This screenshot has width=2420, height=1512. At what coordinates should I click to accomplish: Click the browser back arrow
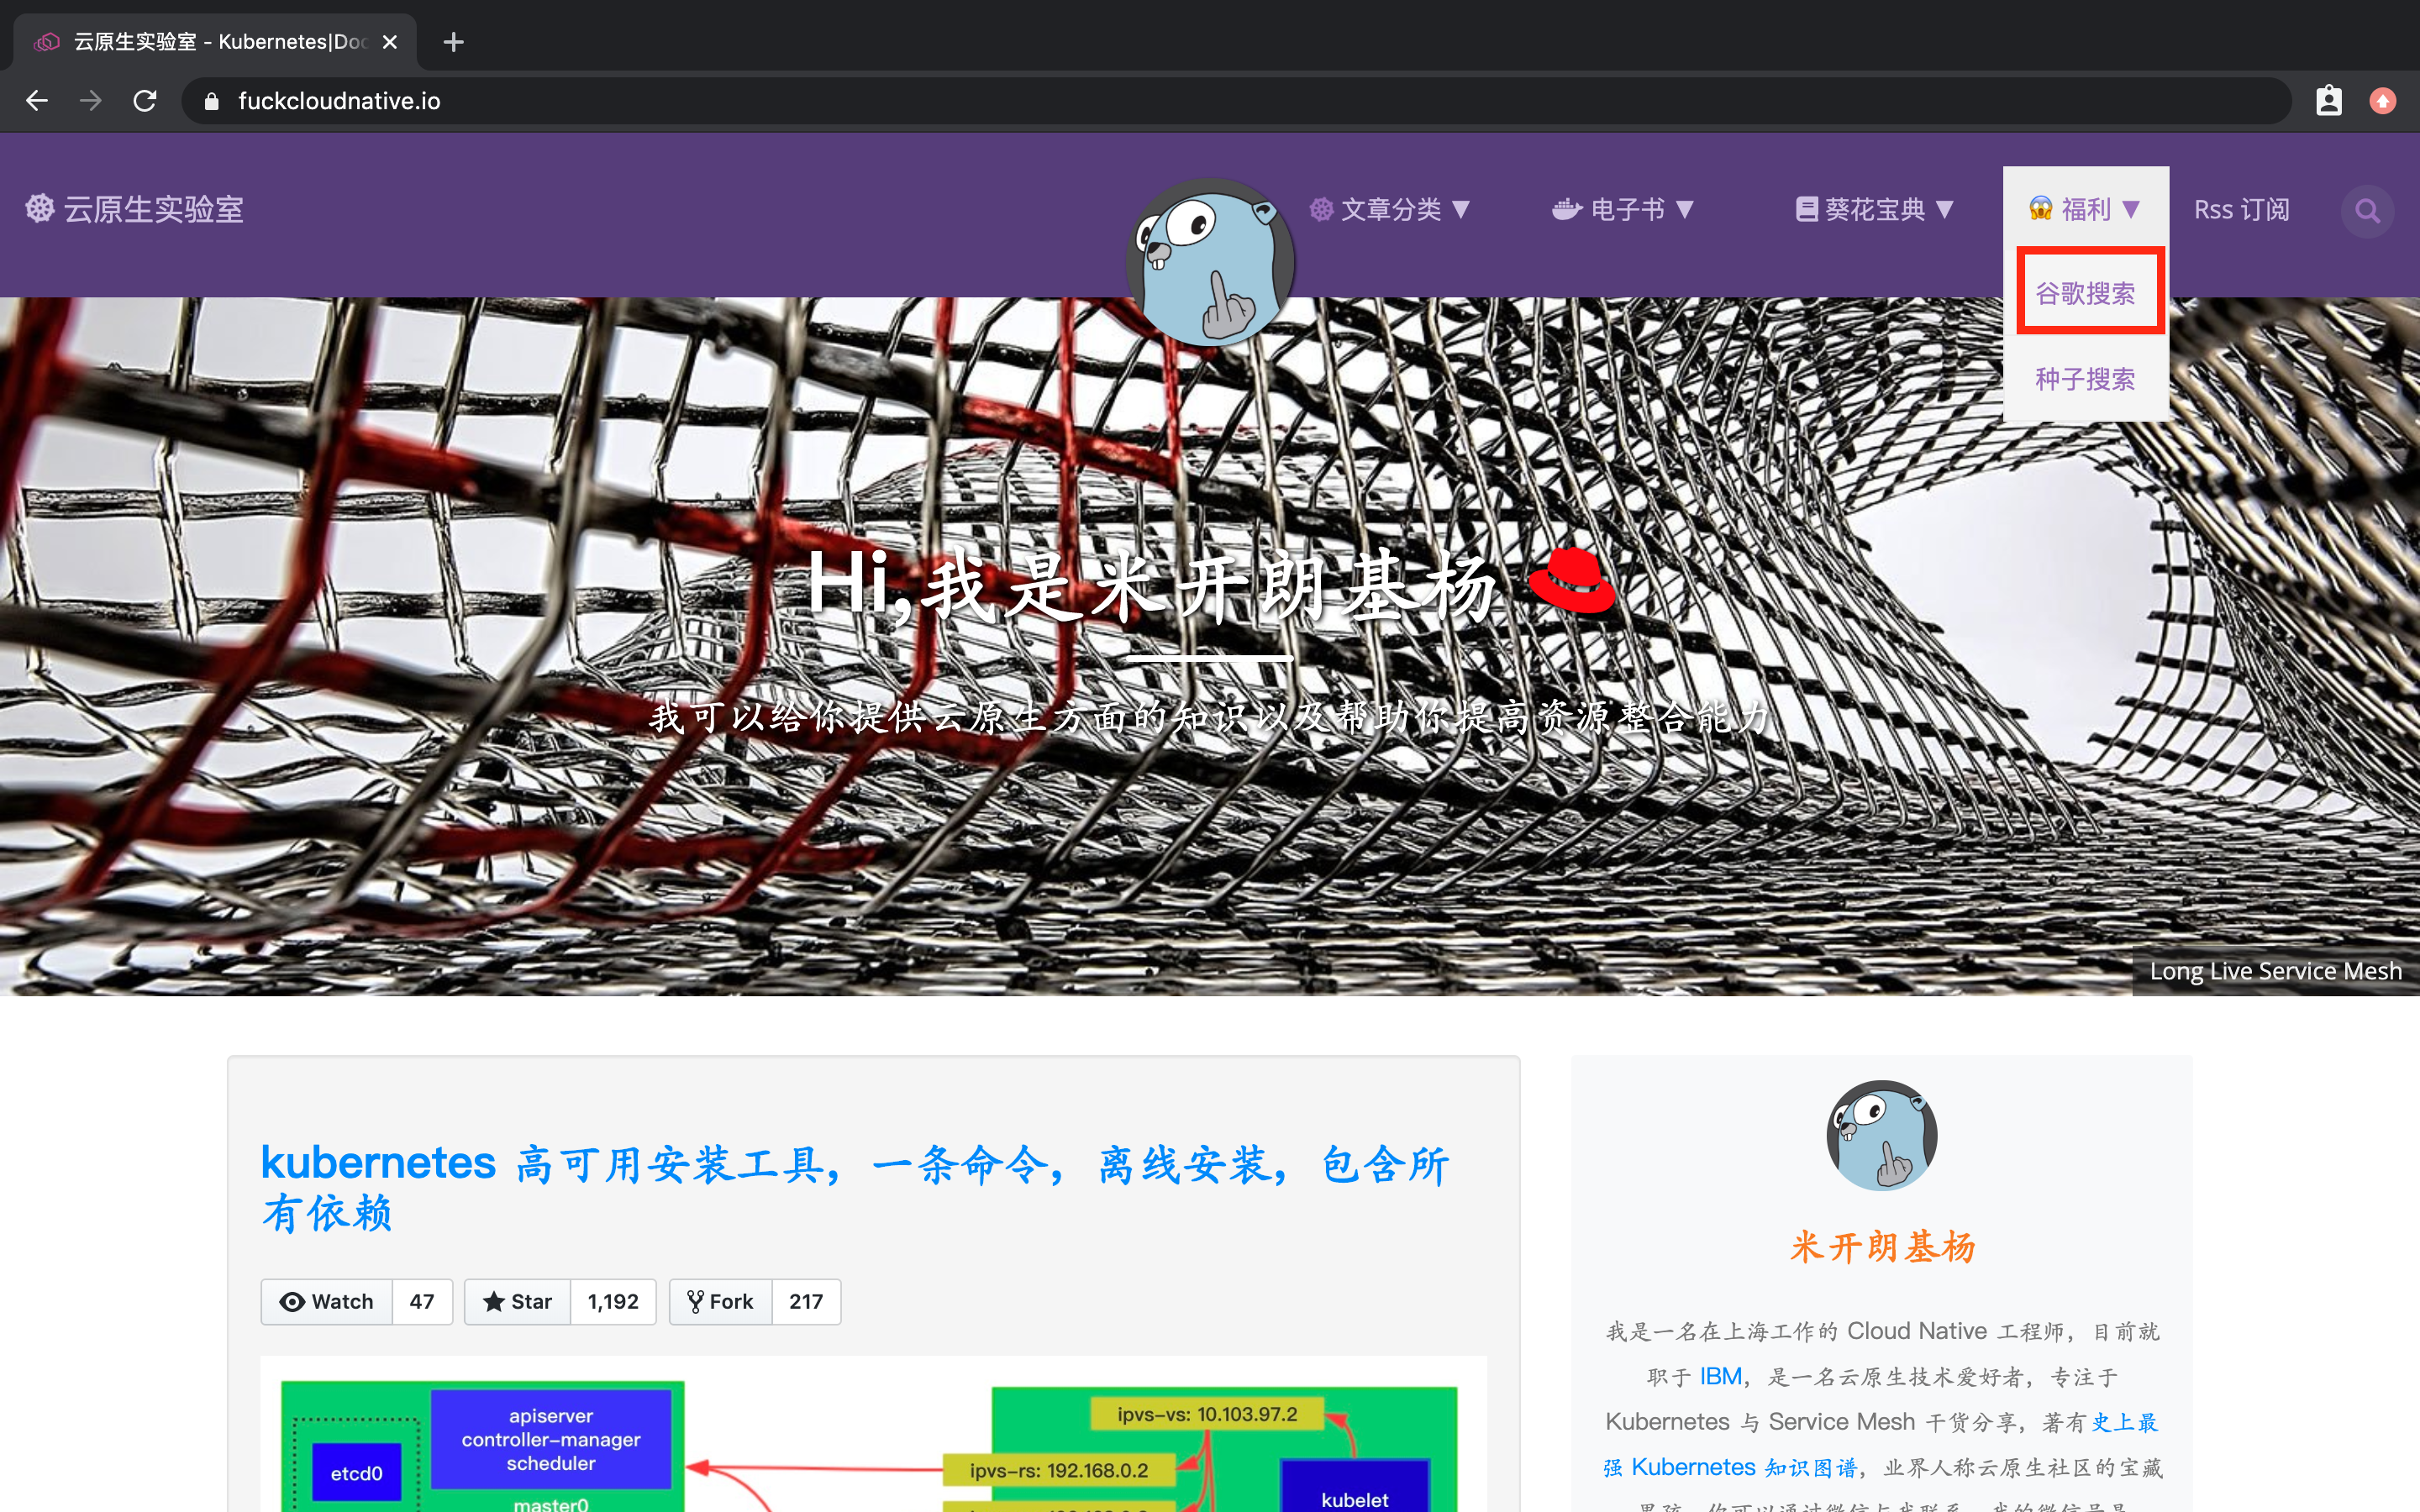[37, 101]
